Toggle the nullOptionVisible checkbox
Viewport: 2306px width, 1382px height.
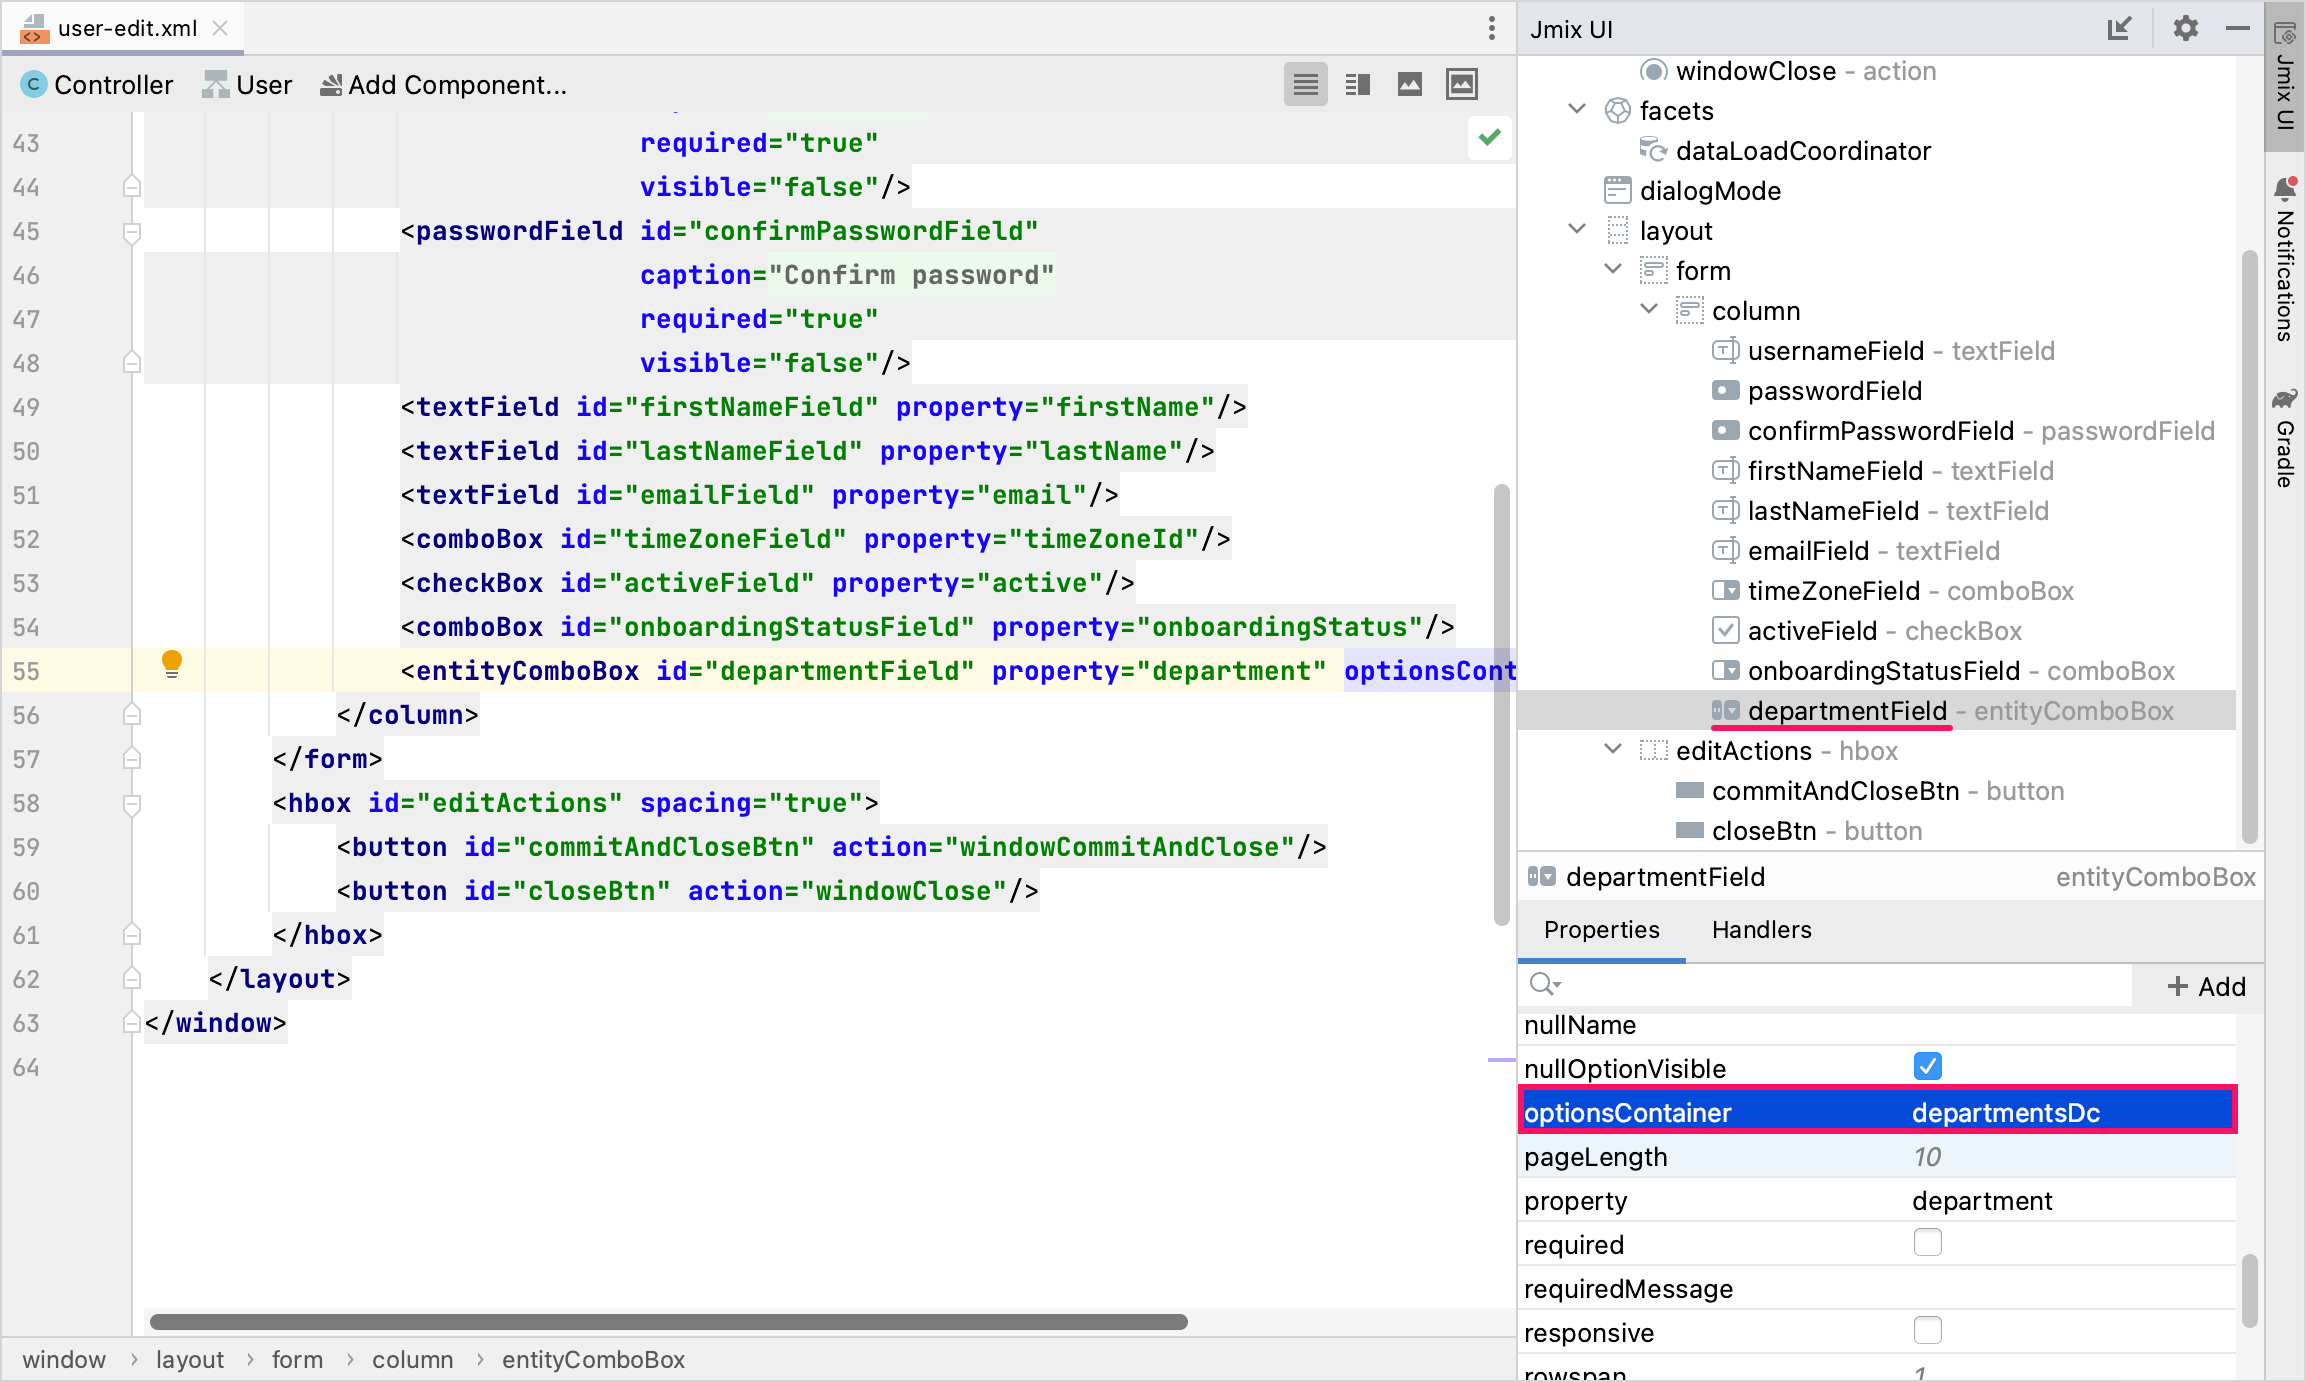(1927, 1066)
